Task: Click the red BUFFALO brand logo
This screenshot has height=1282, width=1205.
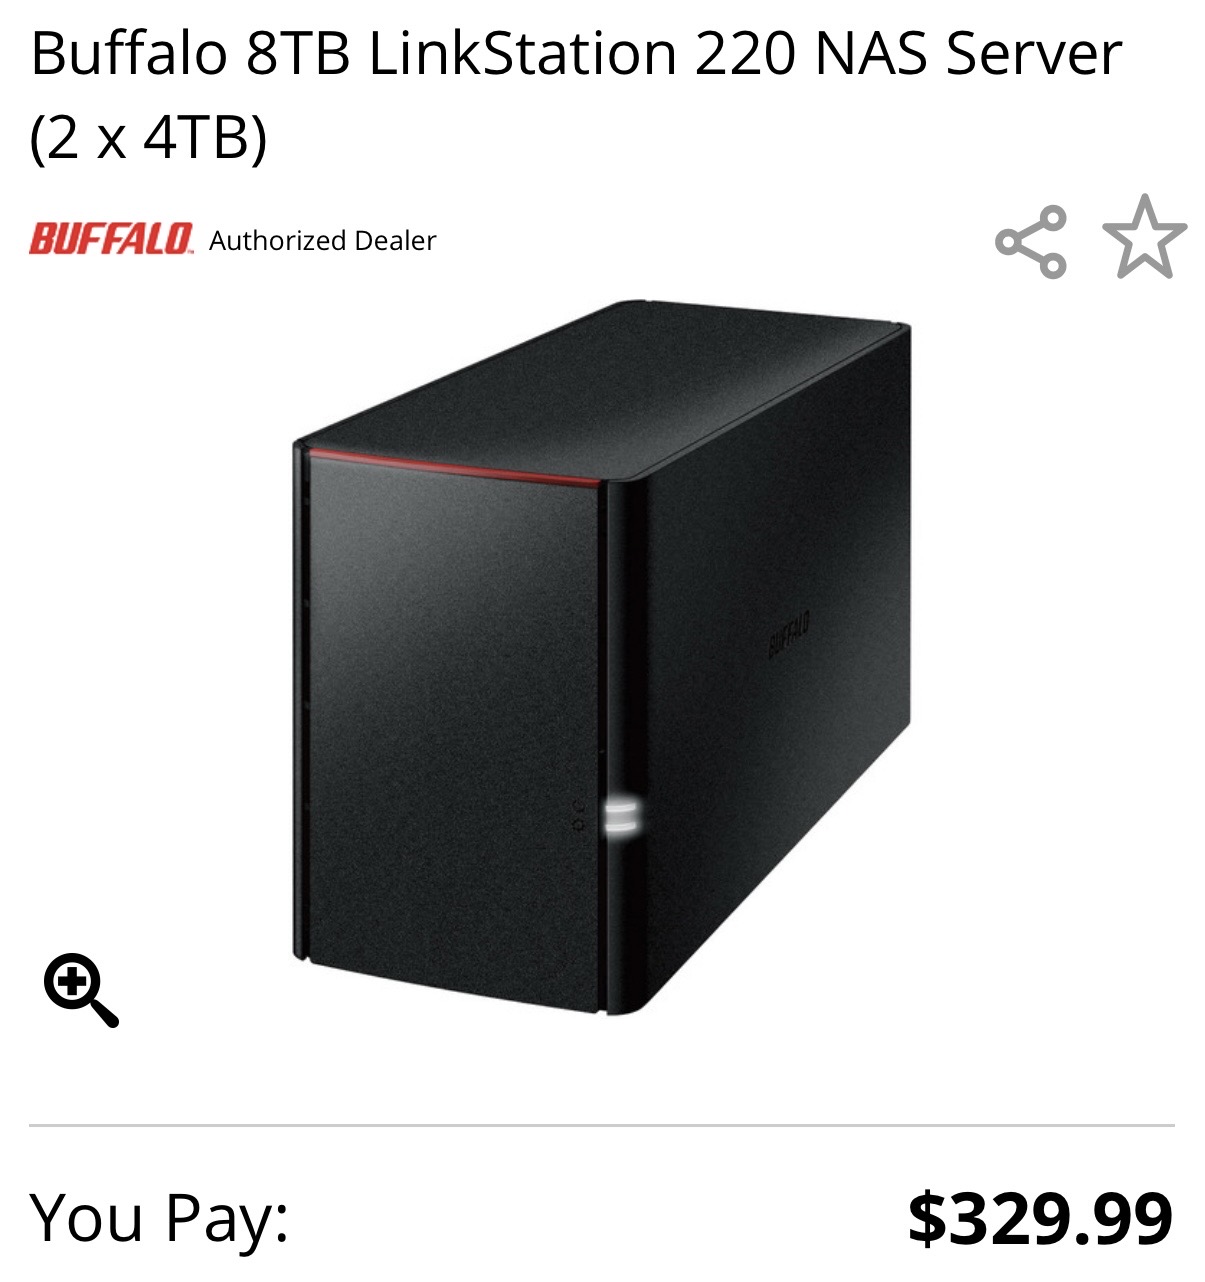Action: click(x=111, y=240)
